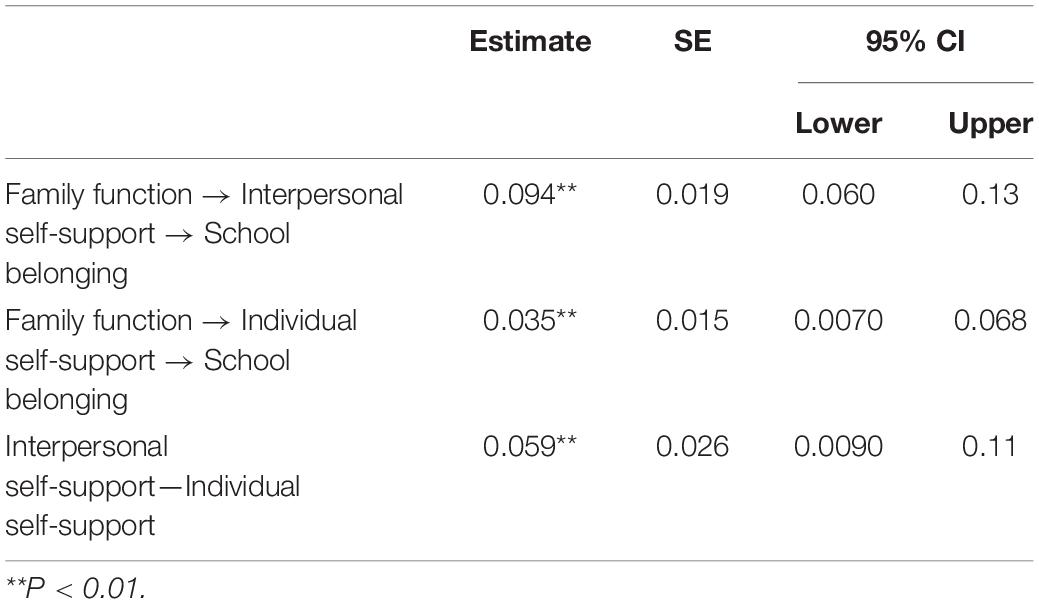
Task: Select the Family function → Interpersonal row label
Action: pyautogui.click(x=204, y=234)
